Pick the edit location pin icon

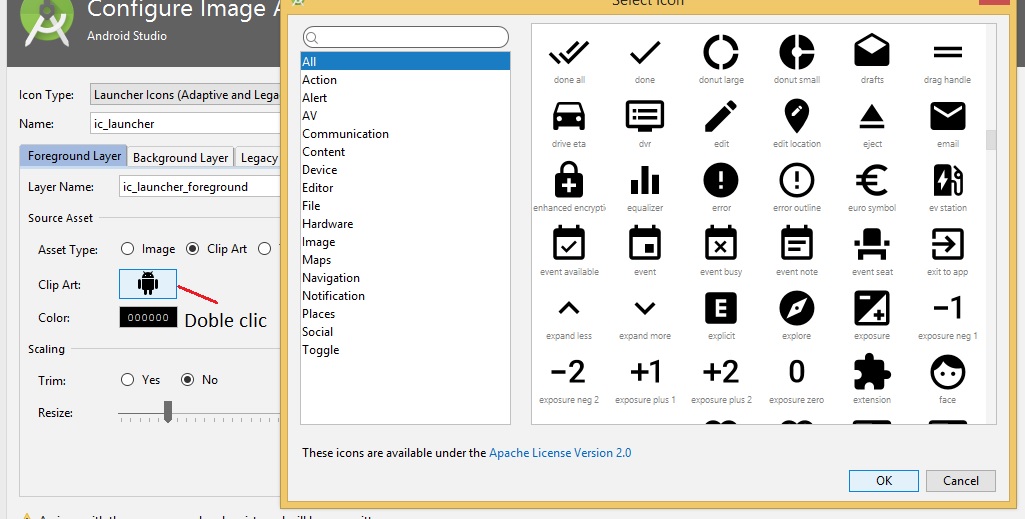[x=796, y=116]
